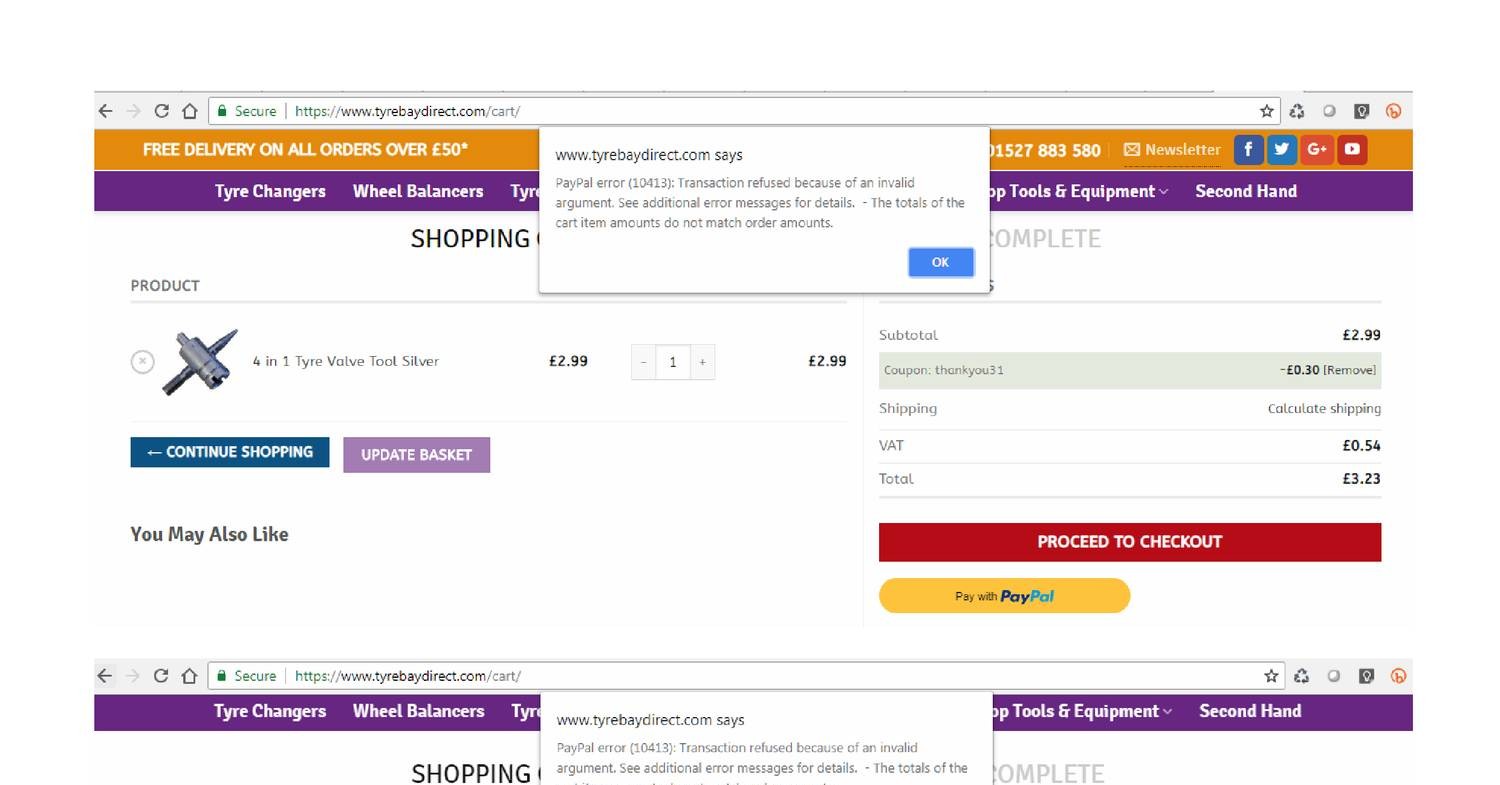Pay with PayPal button

click(1004, 596)
